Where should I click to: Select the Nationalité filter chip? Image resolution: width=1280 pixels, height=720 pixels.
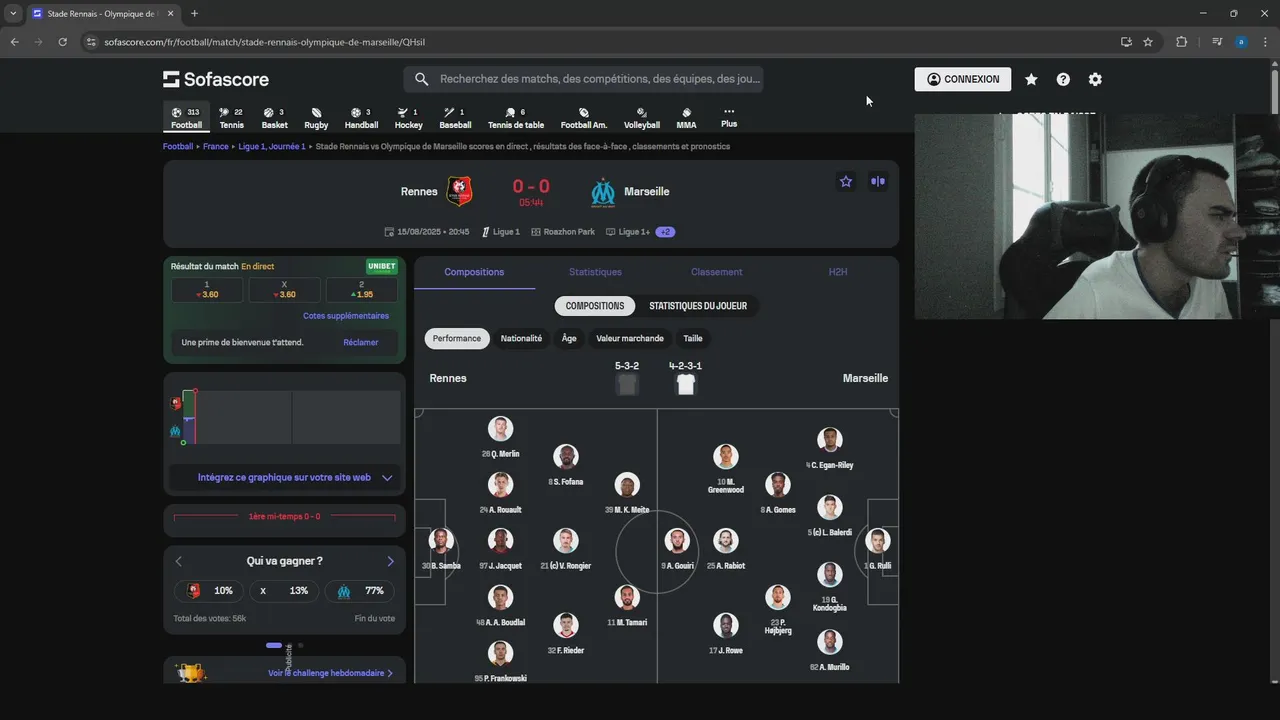click(521, 338)
